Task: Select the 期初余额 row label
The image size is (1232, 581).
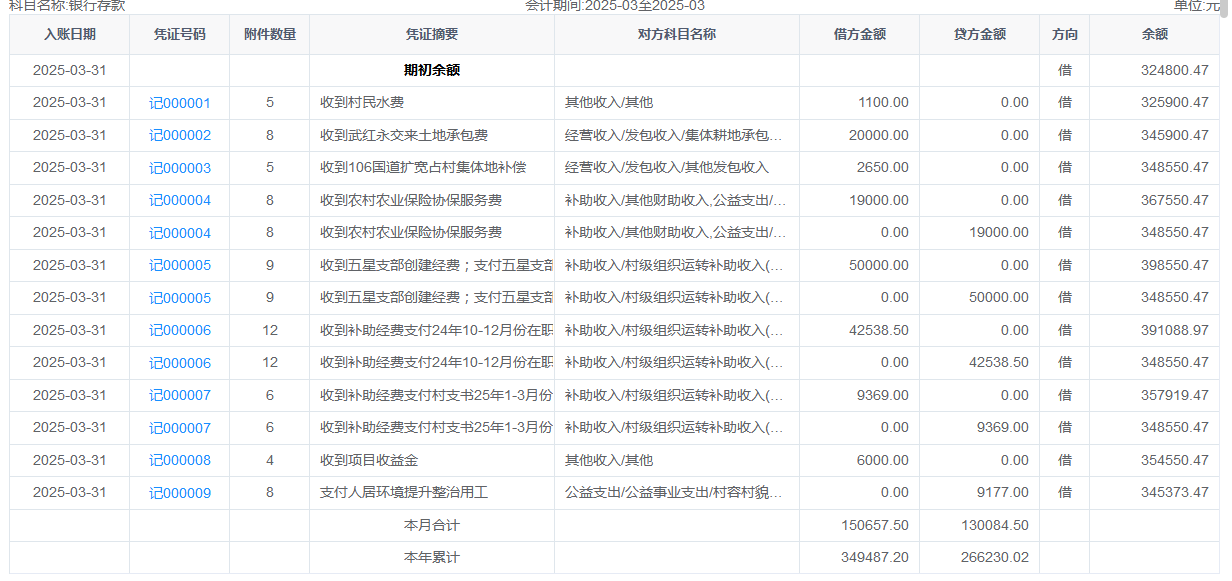Action: click(432, 71)
